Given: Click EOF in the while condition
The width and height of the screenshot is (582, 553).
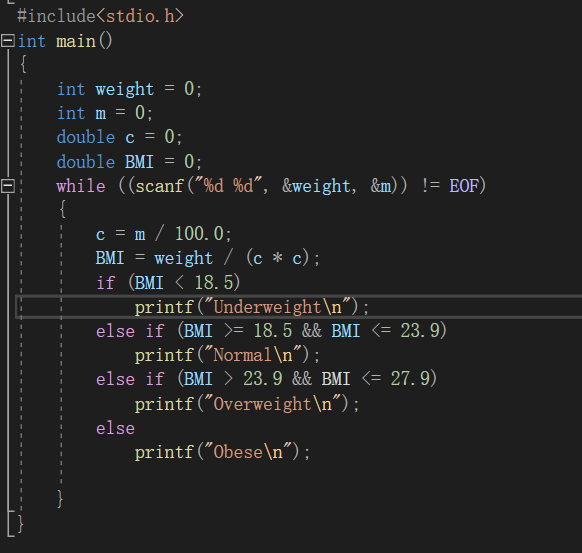Looking at the screenshot, I should (464, 186).
